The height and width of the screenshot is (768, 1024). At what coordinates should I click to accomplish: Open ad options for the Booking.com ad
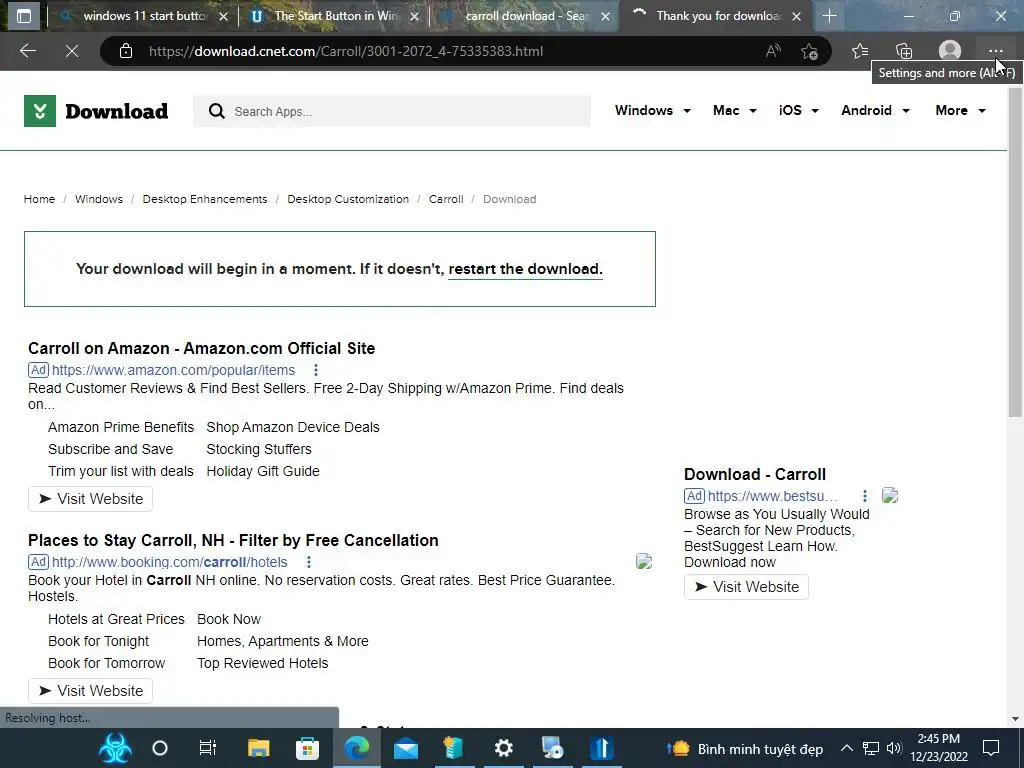[x=308, y=562]
